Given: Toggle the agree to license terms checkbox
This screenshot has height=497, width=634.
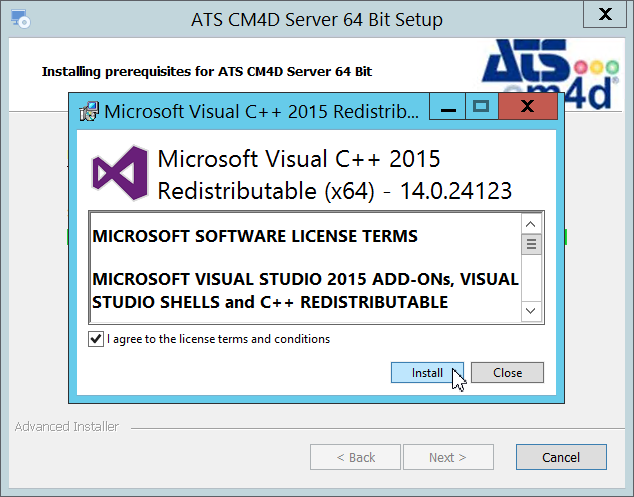Looking at the screenshot, I should click(96, 339).
